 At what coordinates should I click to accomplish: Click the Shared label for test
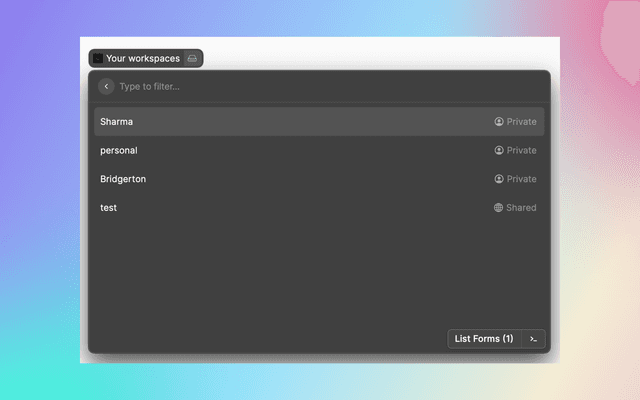pos(521,208)
